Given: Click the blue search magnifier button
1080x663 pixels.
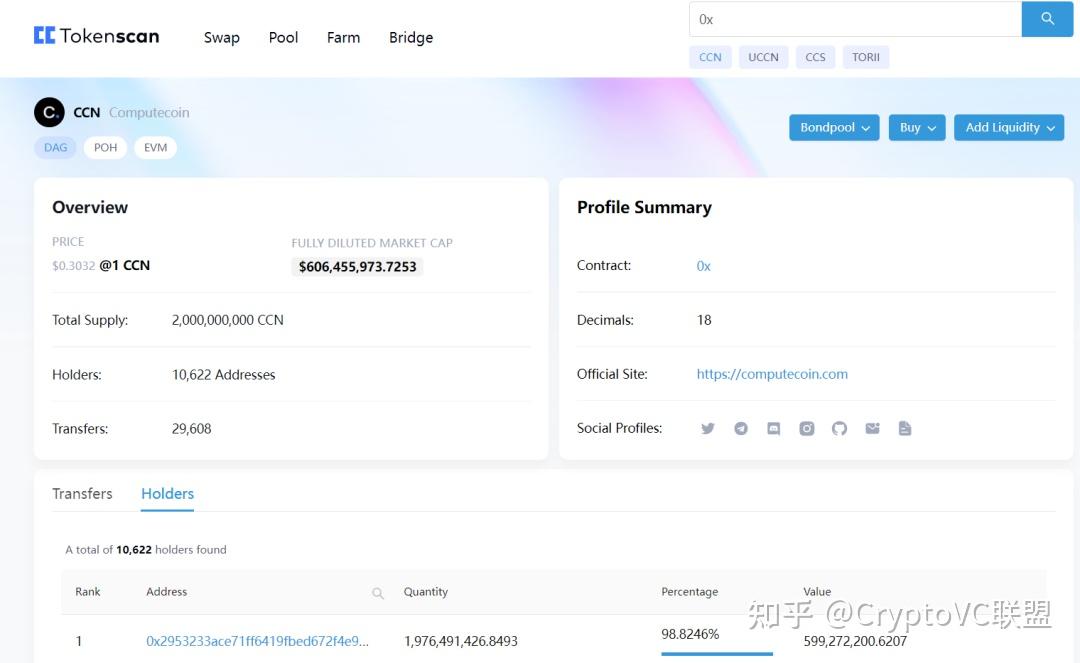Looking at the screenshot, I should point(1047,19).
